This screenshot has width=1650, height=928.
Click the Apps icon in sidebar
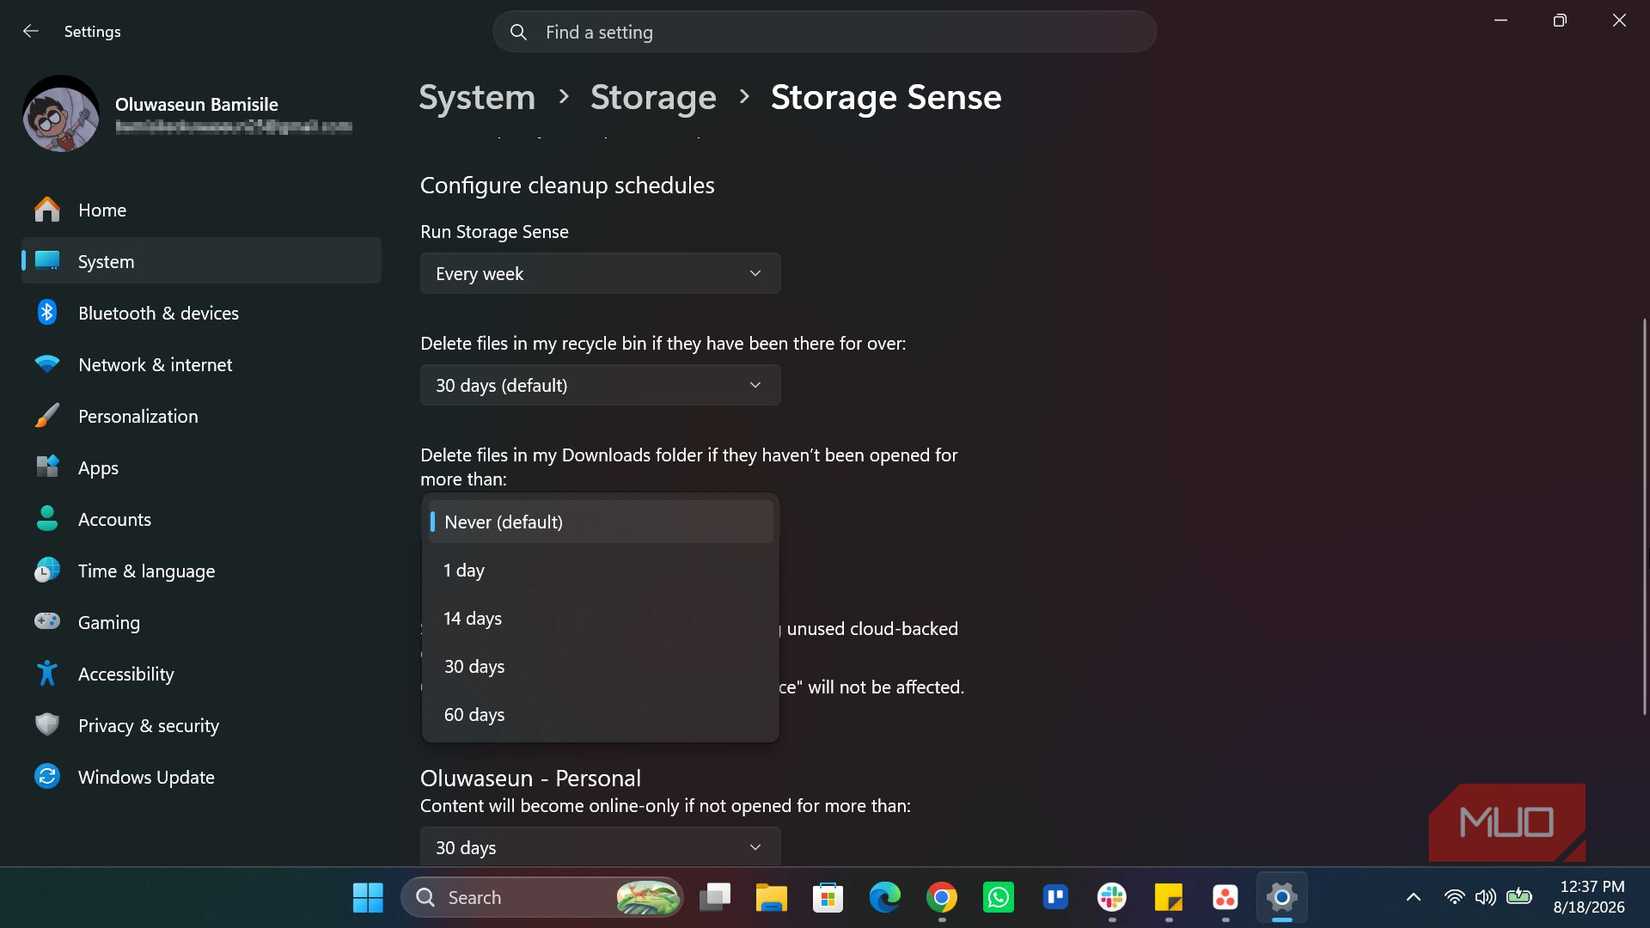point(47,467)
